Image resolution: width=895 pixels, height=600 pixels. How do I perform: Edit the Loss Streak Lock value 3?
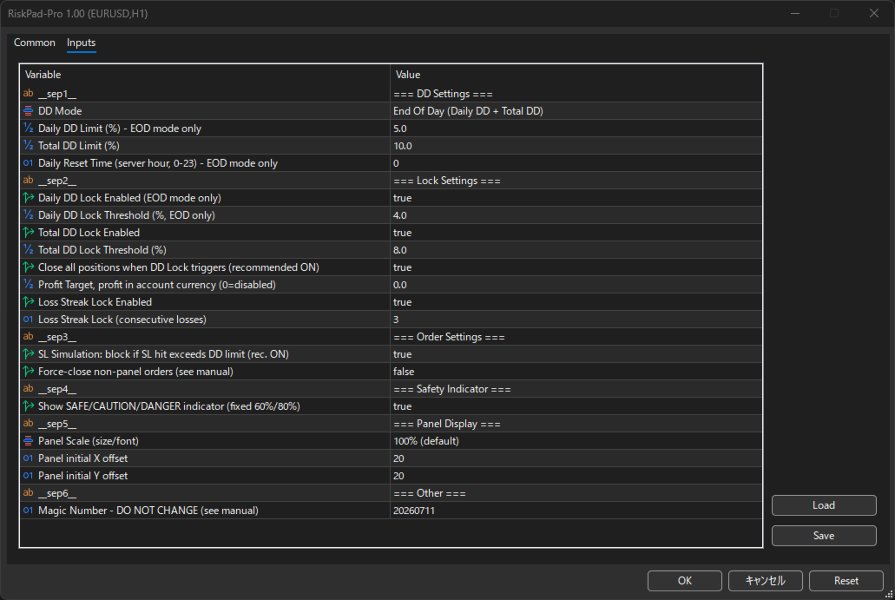click(x=576, y=319)
